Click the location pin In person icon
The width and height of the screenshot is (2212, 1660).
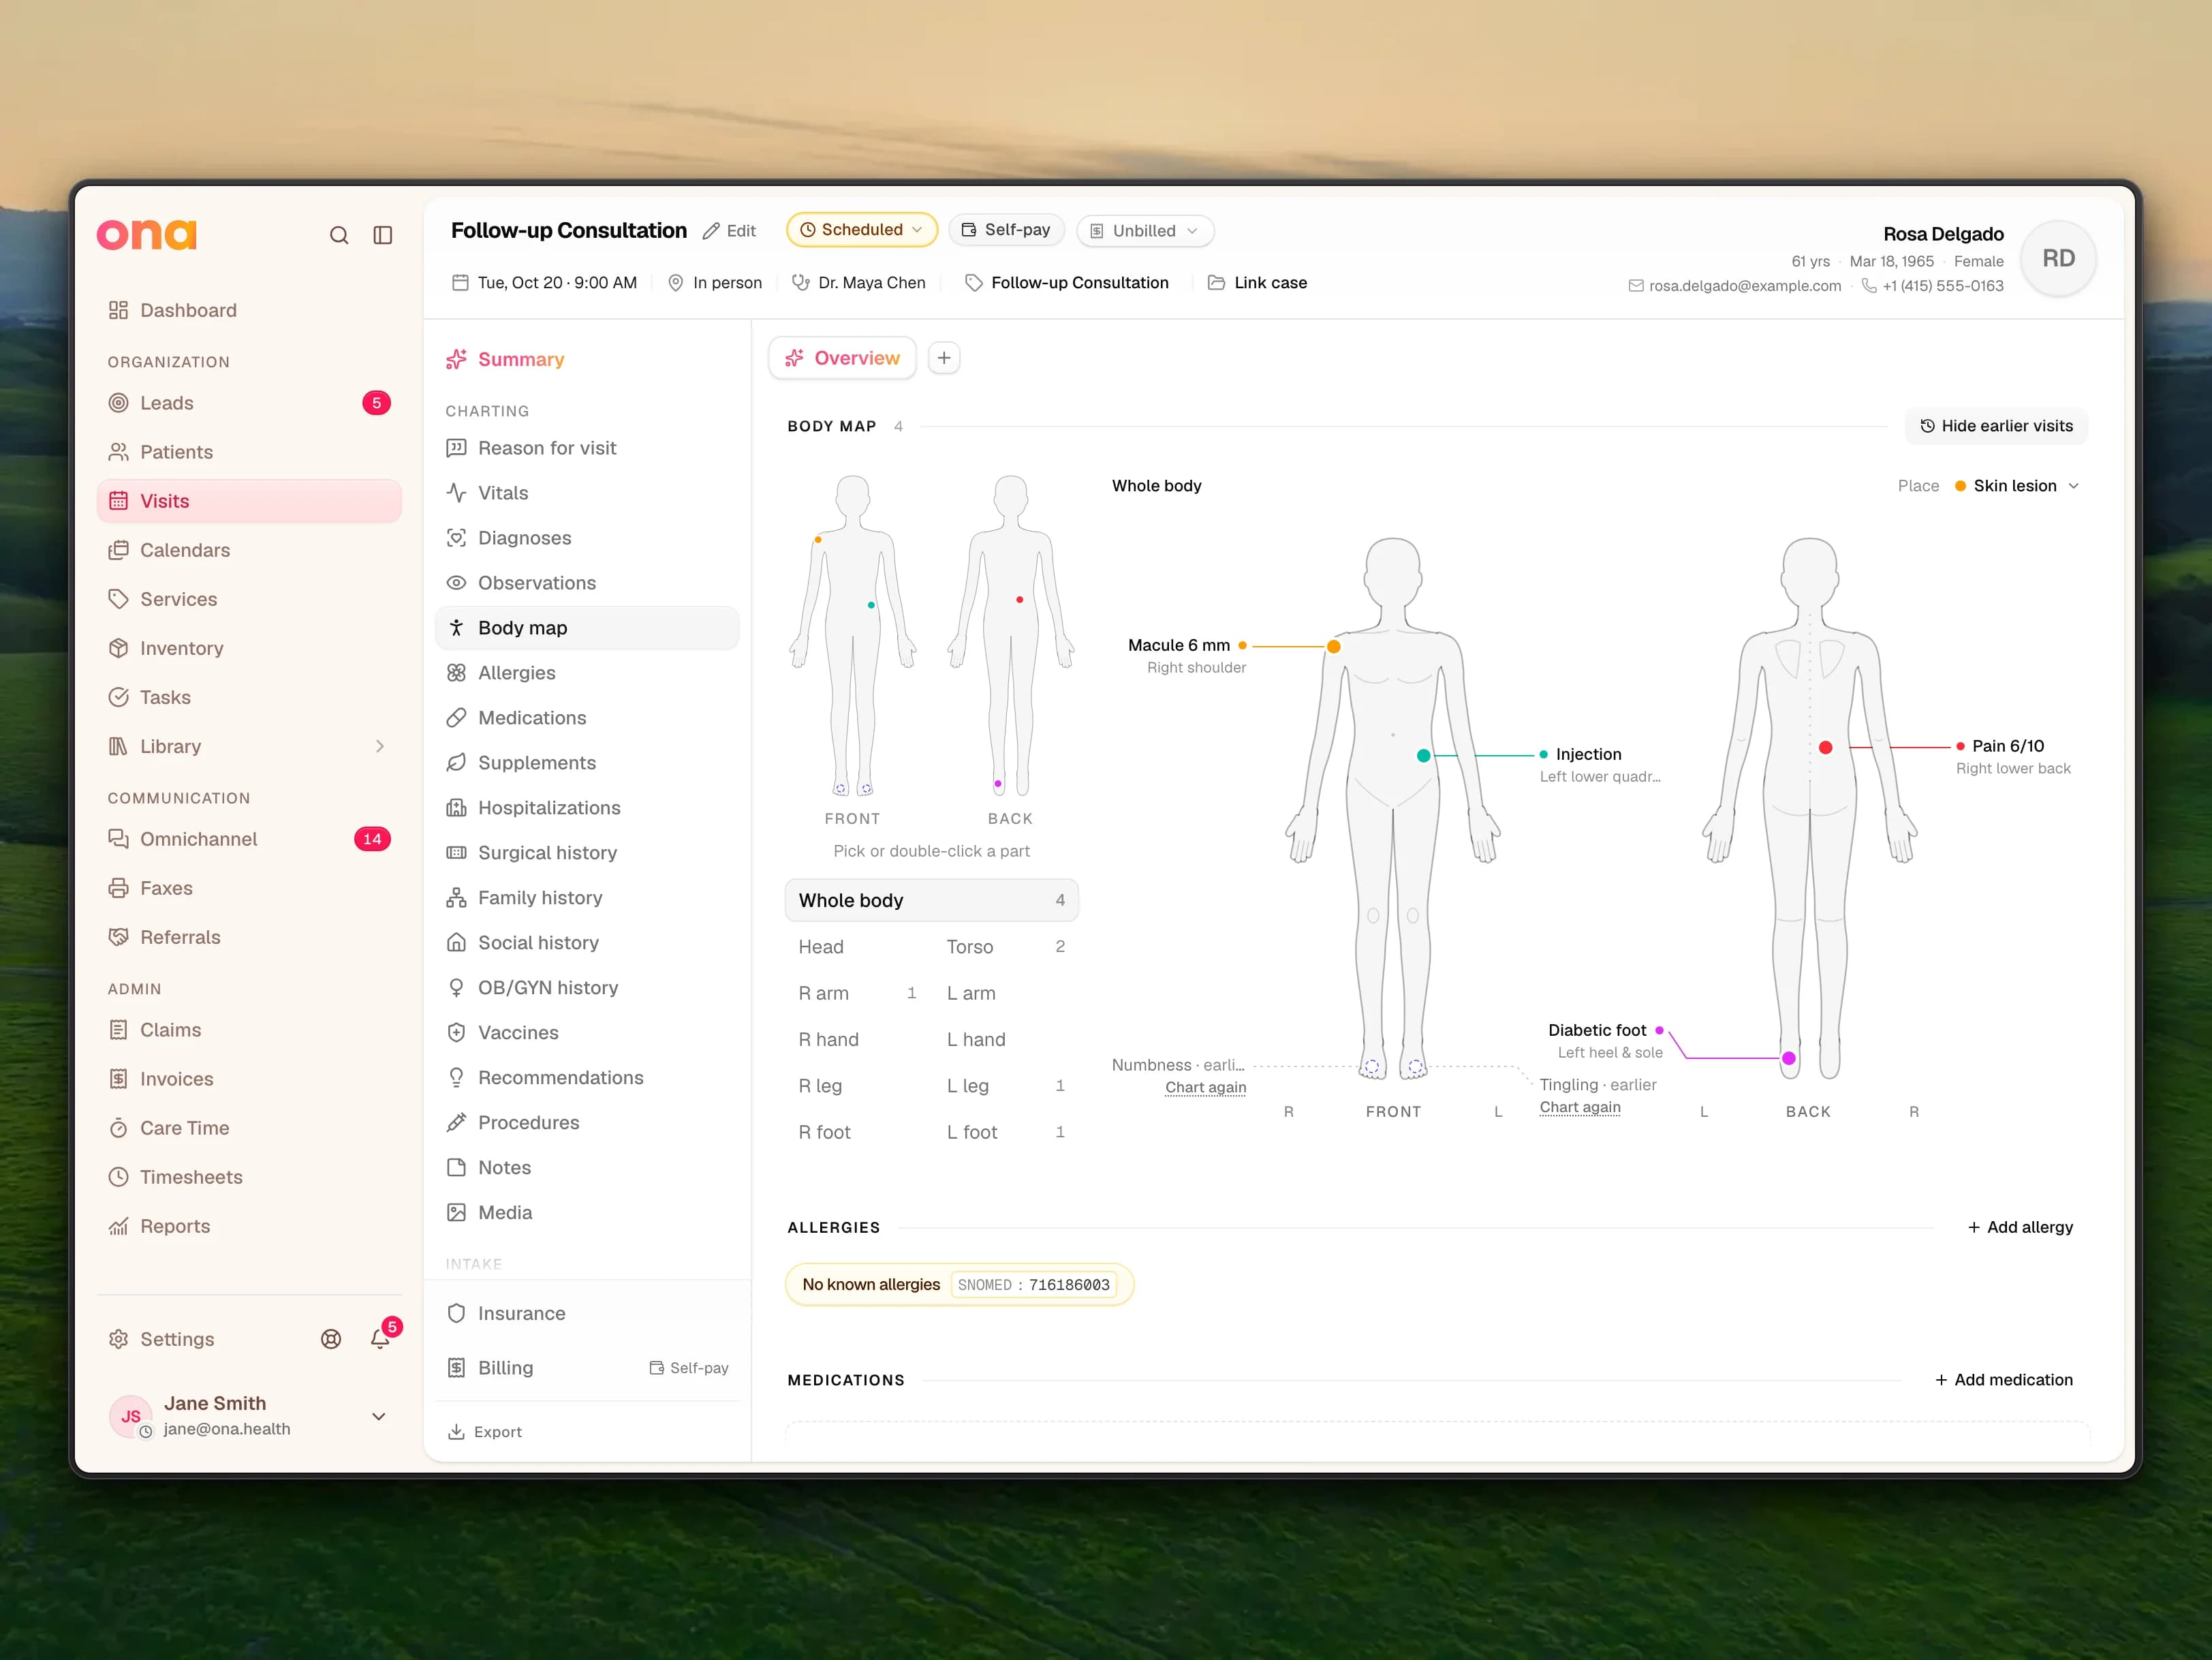[675, 283]
